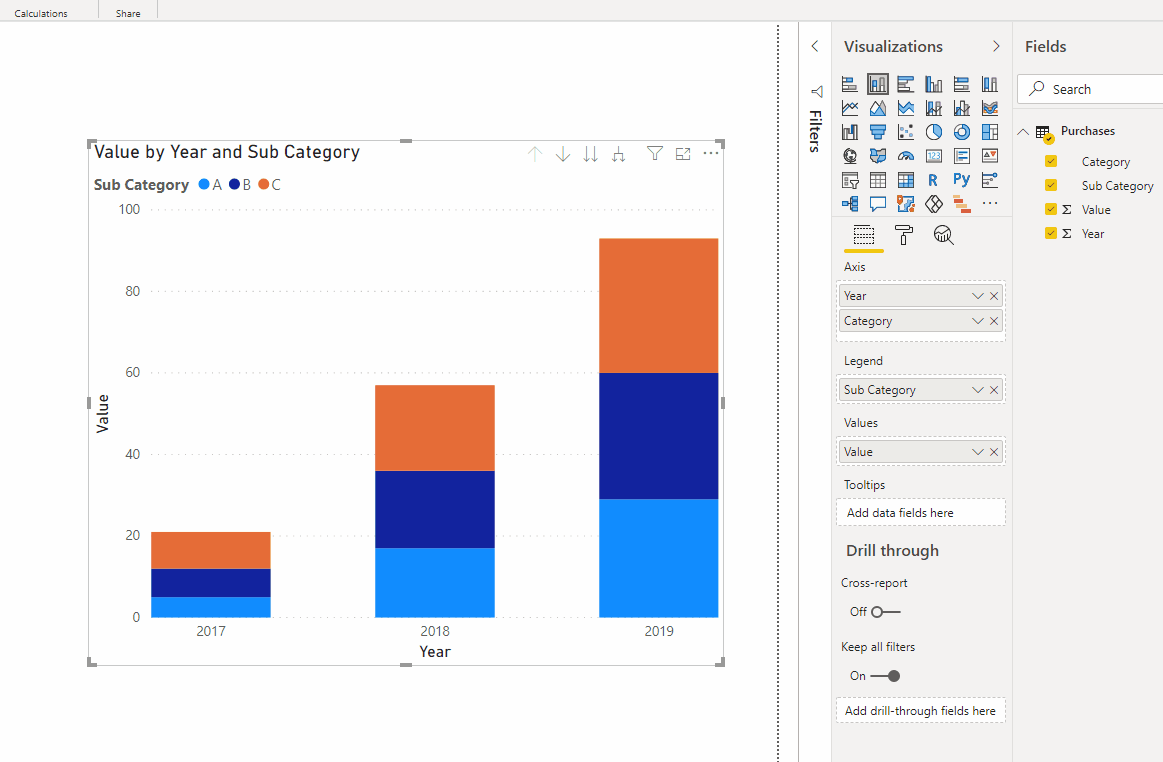Remove Value from the Values well

click(x=994, y=452)
